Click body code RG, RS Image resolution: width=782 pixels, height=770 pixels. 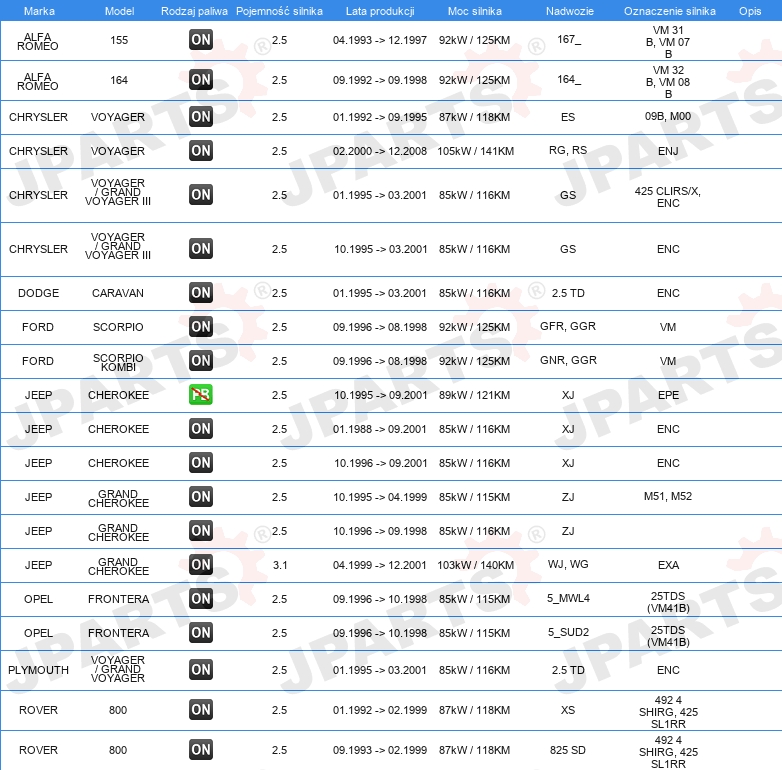click(568, 150)
